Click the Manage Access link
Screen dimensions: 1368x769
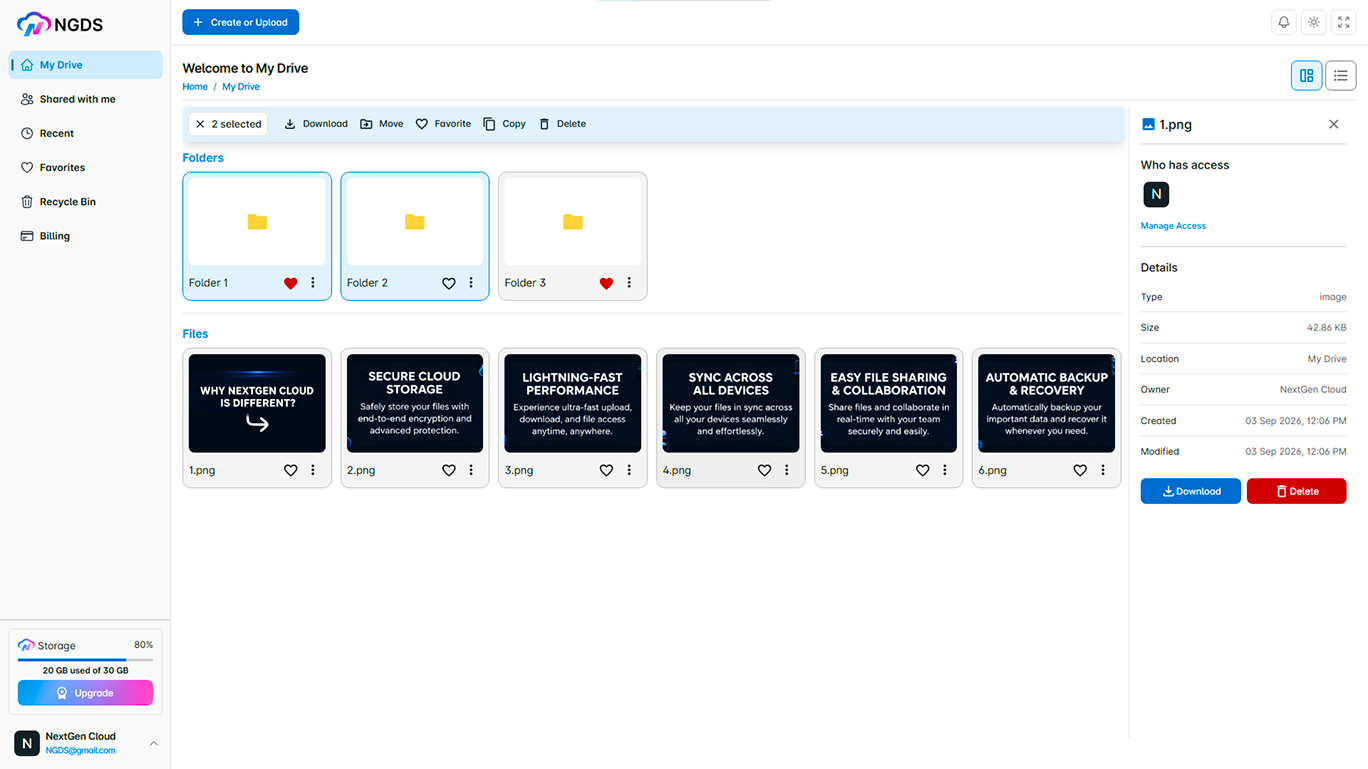1173,226
